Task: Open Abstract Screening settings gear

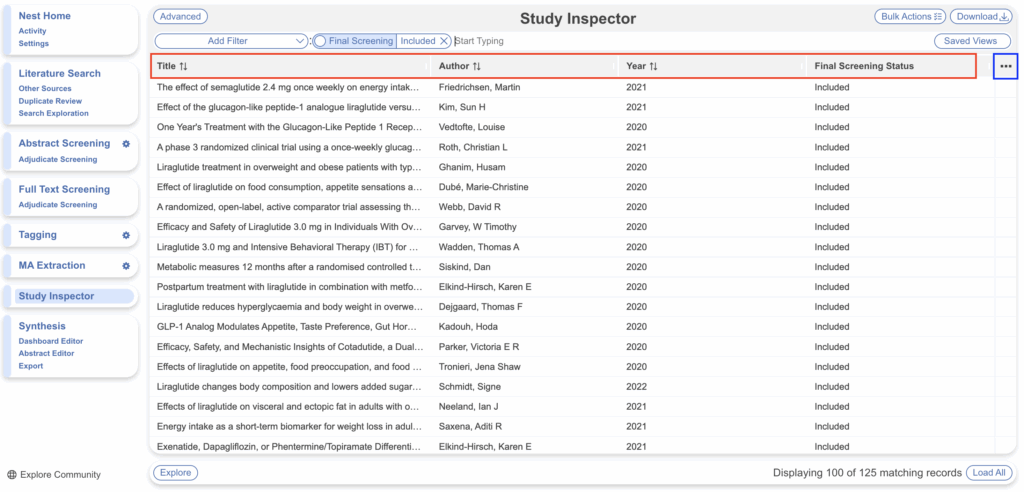Action: 126,144
